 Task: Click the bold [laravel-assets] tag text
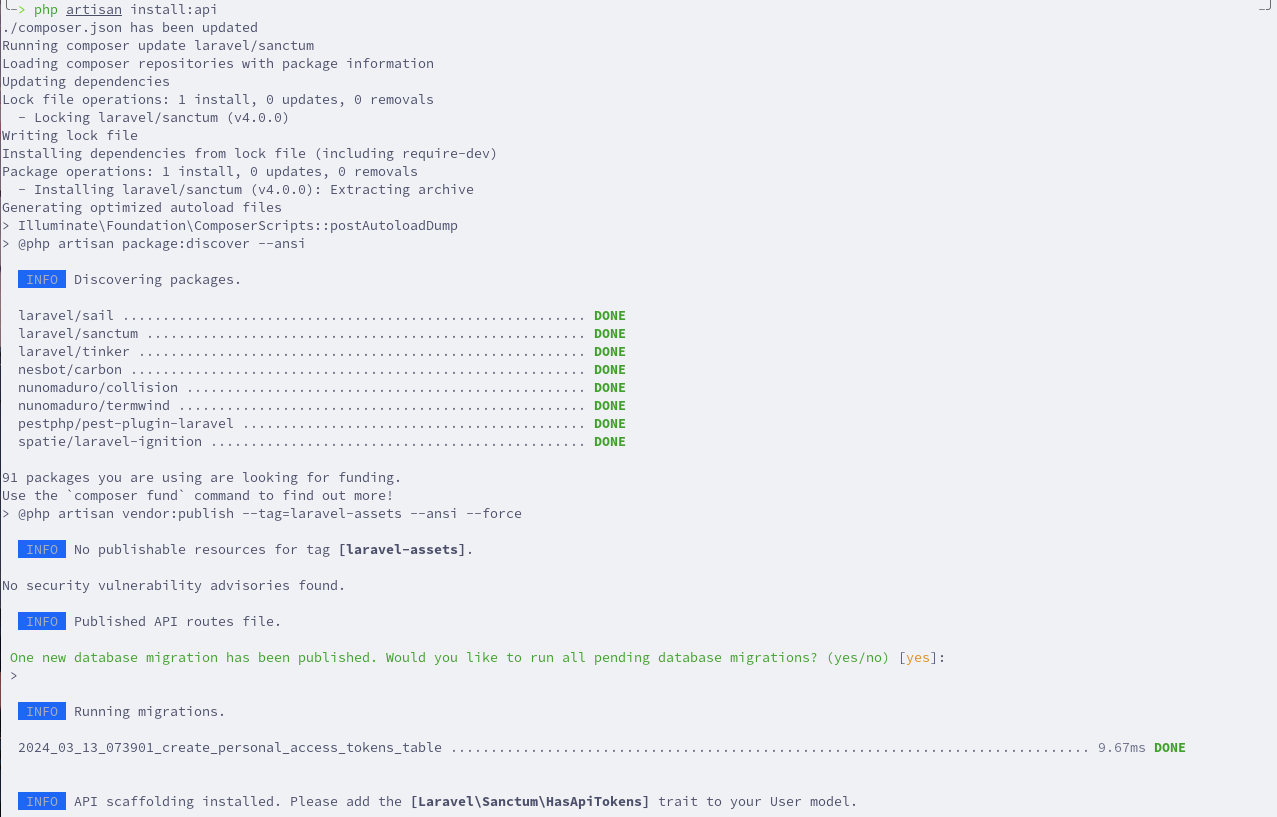[402, 549]
